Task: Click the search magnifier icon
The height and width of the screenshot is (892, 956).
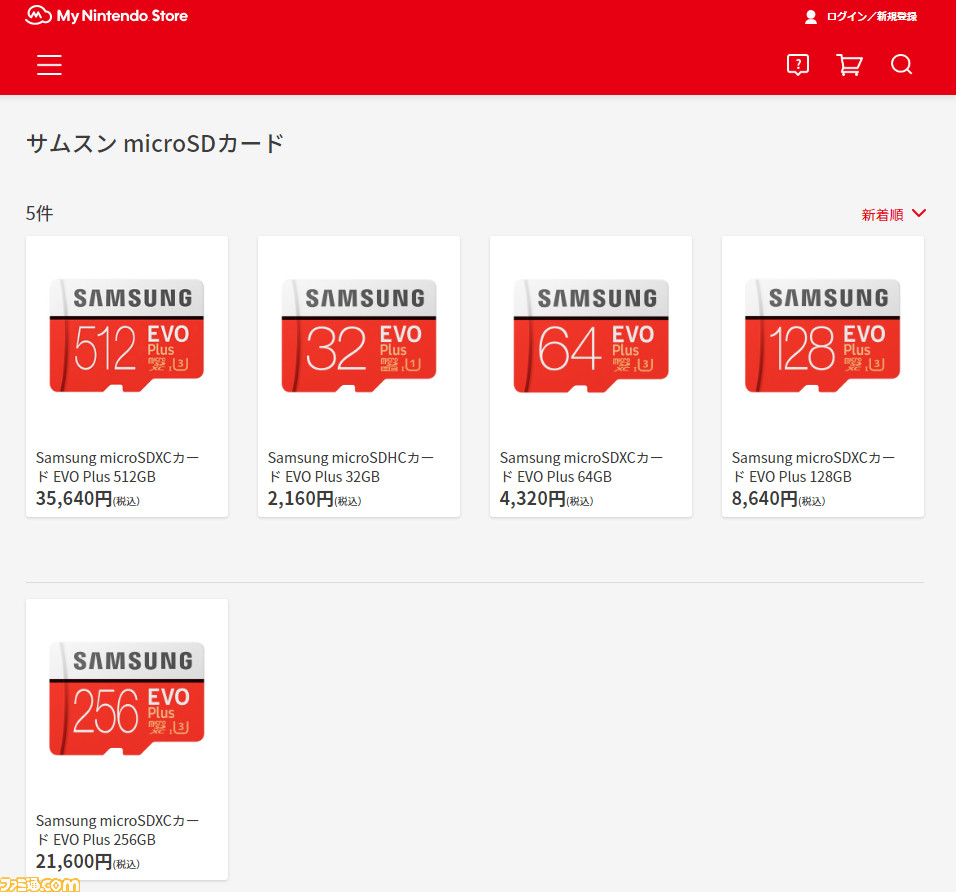Action: [x=901, y=65]
